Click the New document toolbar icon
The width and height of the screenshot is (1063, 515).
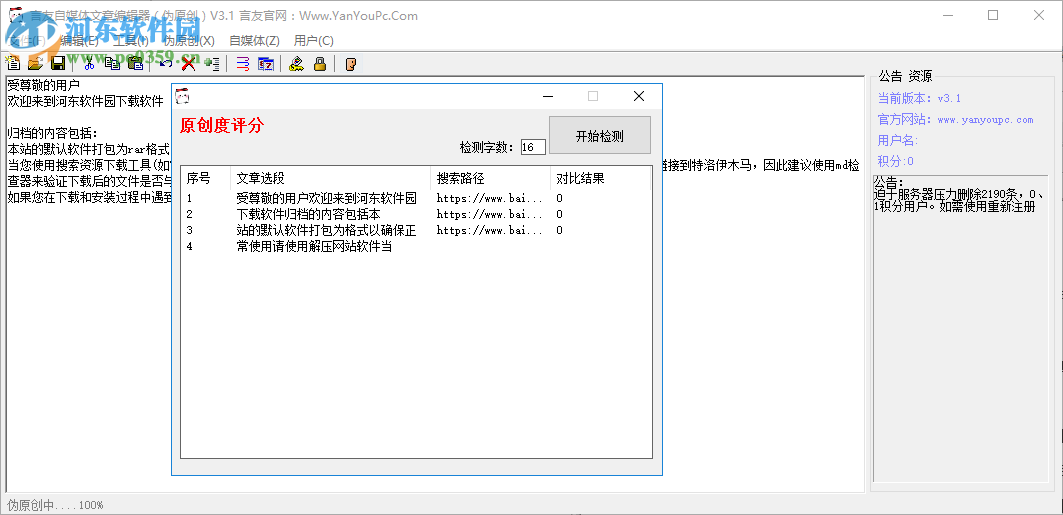[14, 64]
